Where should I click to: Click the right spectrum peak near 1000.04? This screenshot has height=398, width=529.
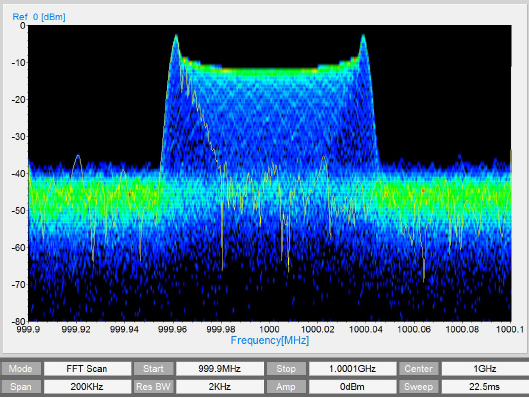click(x=363, y=36)
